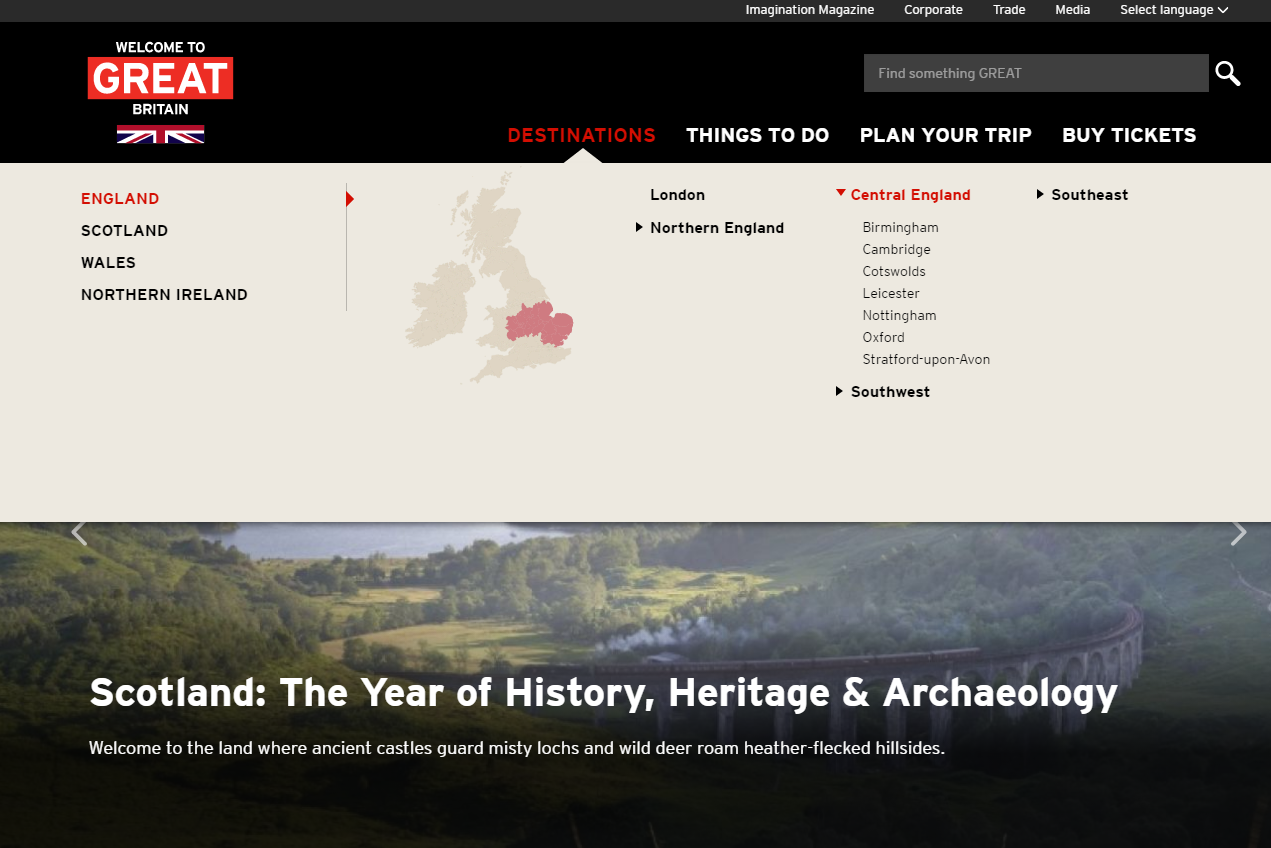This screenshot has height=848, width=1271.
Task: Choose Scotland in the destinations list
Action: tap(124, 231)
